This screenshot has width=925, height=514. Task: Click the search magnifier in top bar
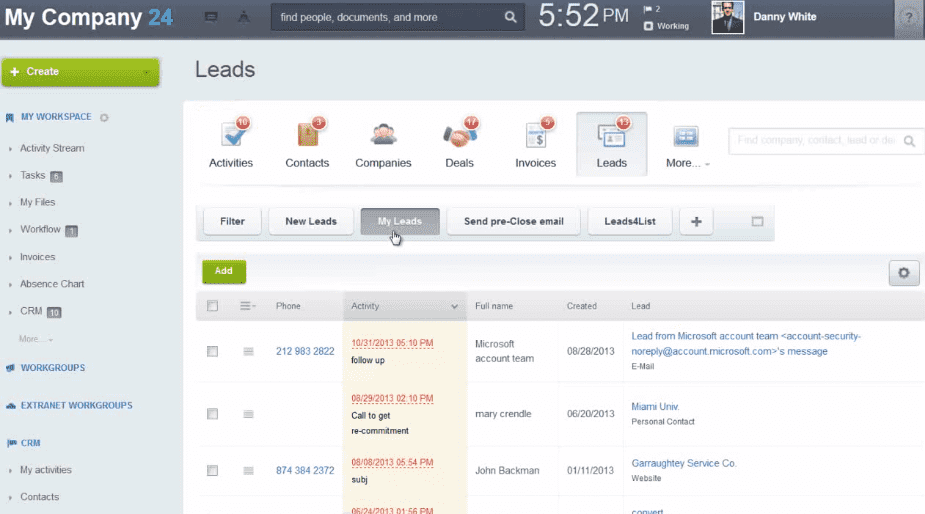click(510, 17)
